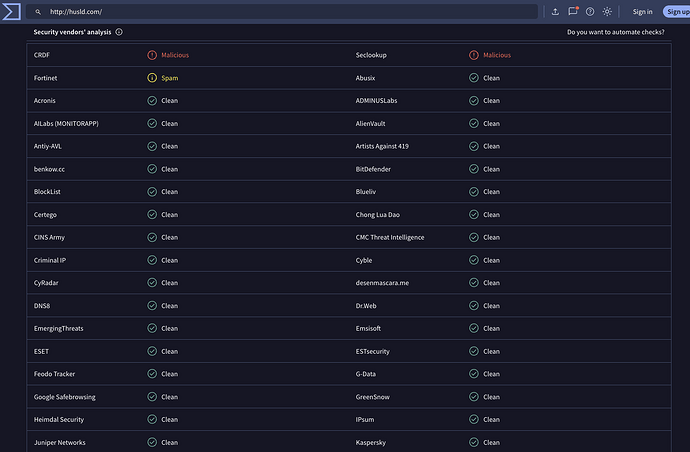Click the Kaspersky clean checkmark icon
The height and width of the screenshot is (452, 690).
[x=474, y=442]
